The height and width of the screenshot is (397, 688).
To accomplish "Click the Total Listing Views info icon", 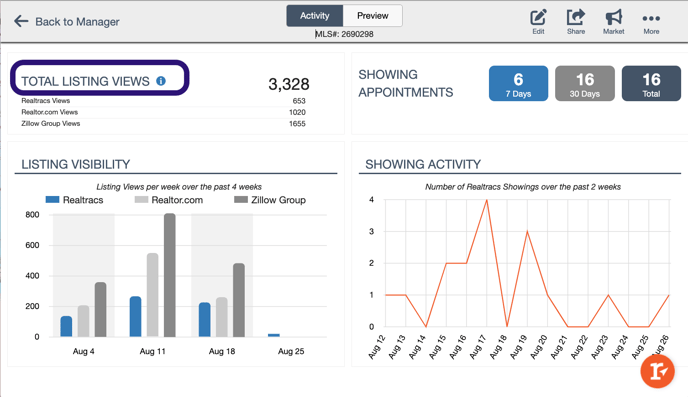I will click(x=161, y=81).
